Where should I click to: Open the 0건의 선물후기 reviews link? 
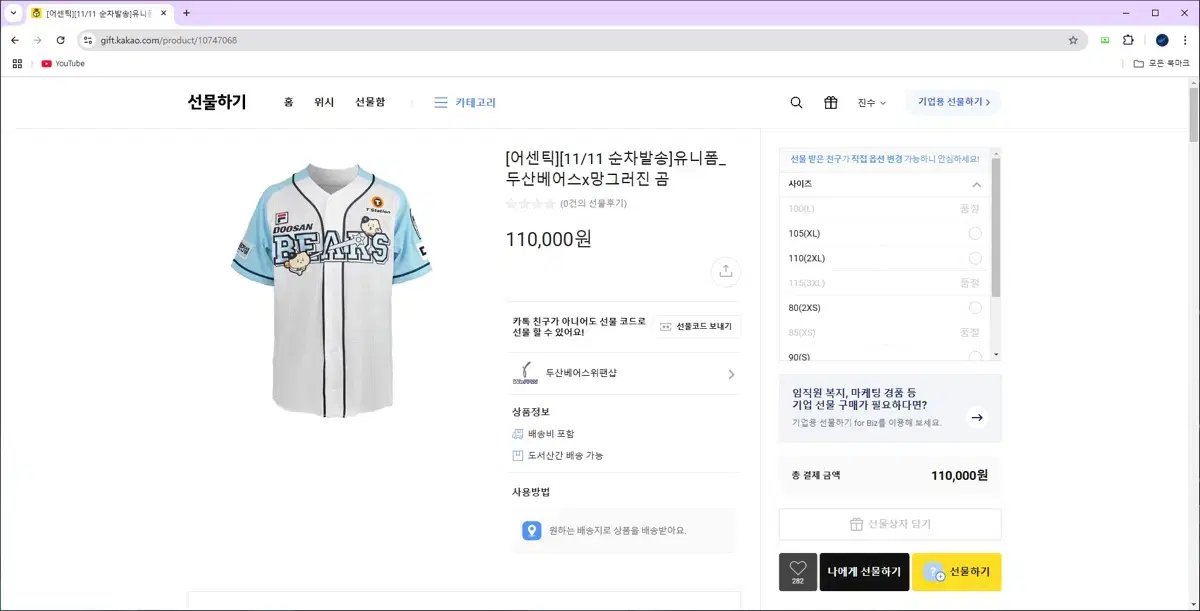tap(593, 203)
